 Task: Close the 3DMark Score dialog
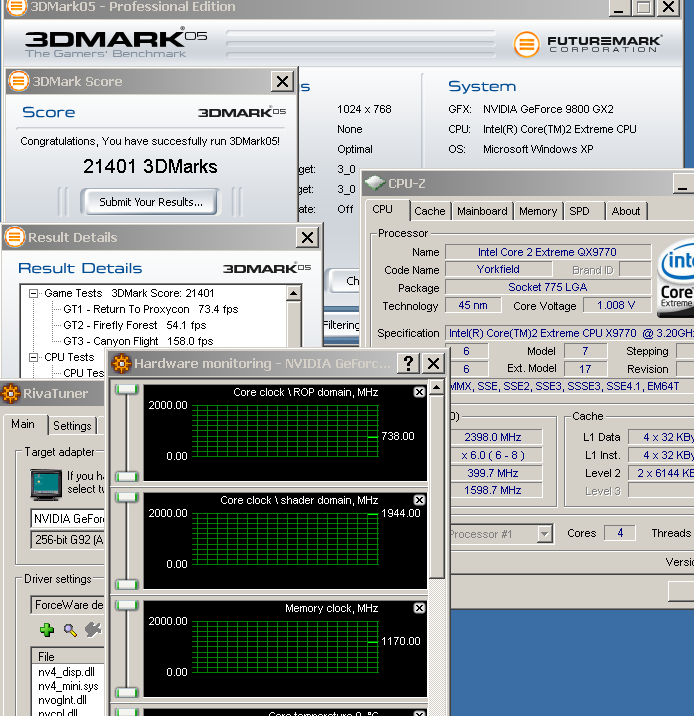[x=282, y=82]
